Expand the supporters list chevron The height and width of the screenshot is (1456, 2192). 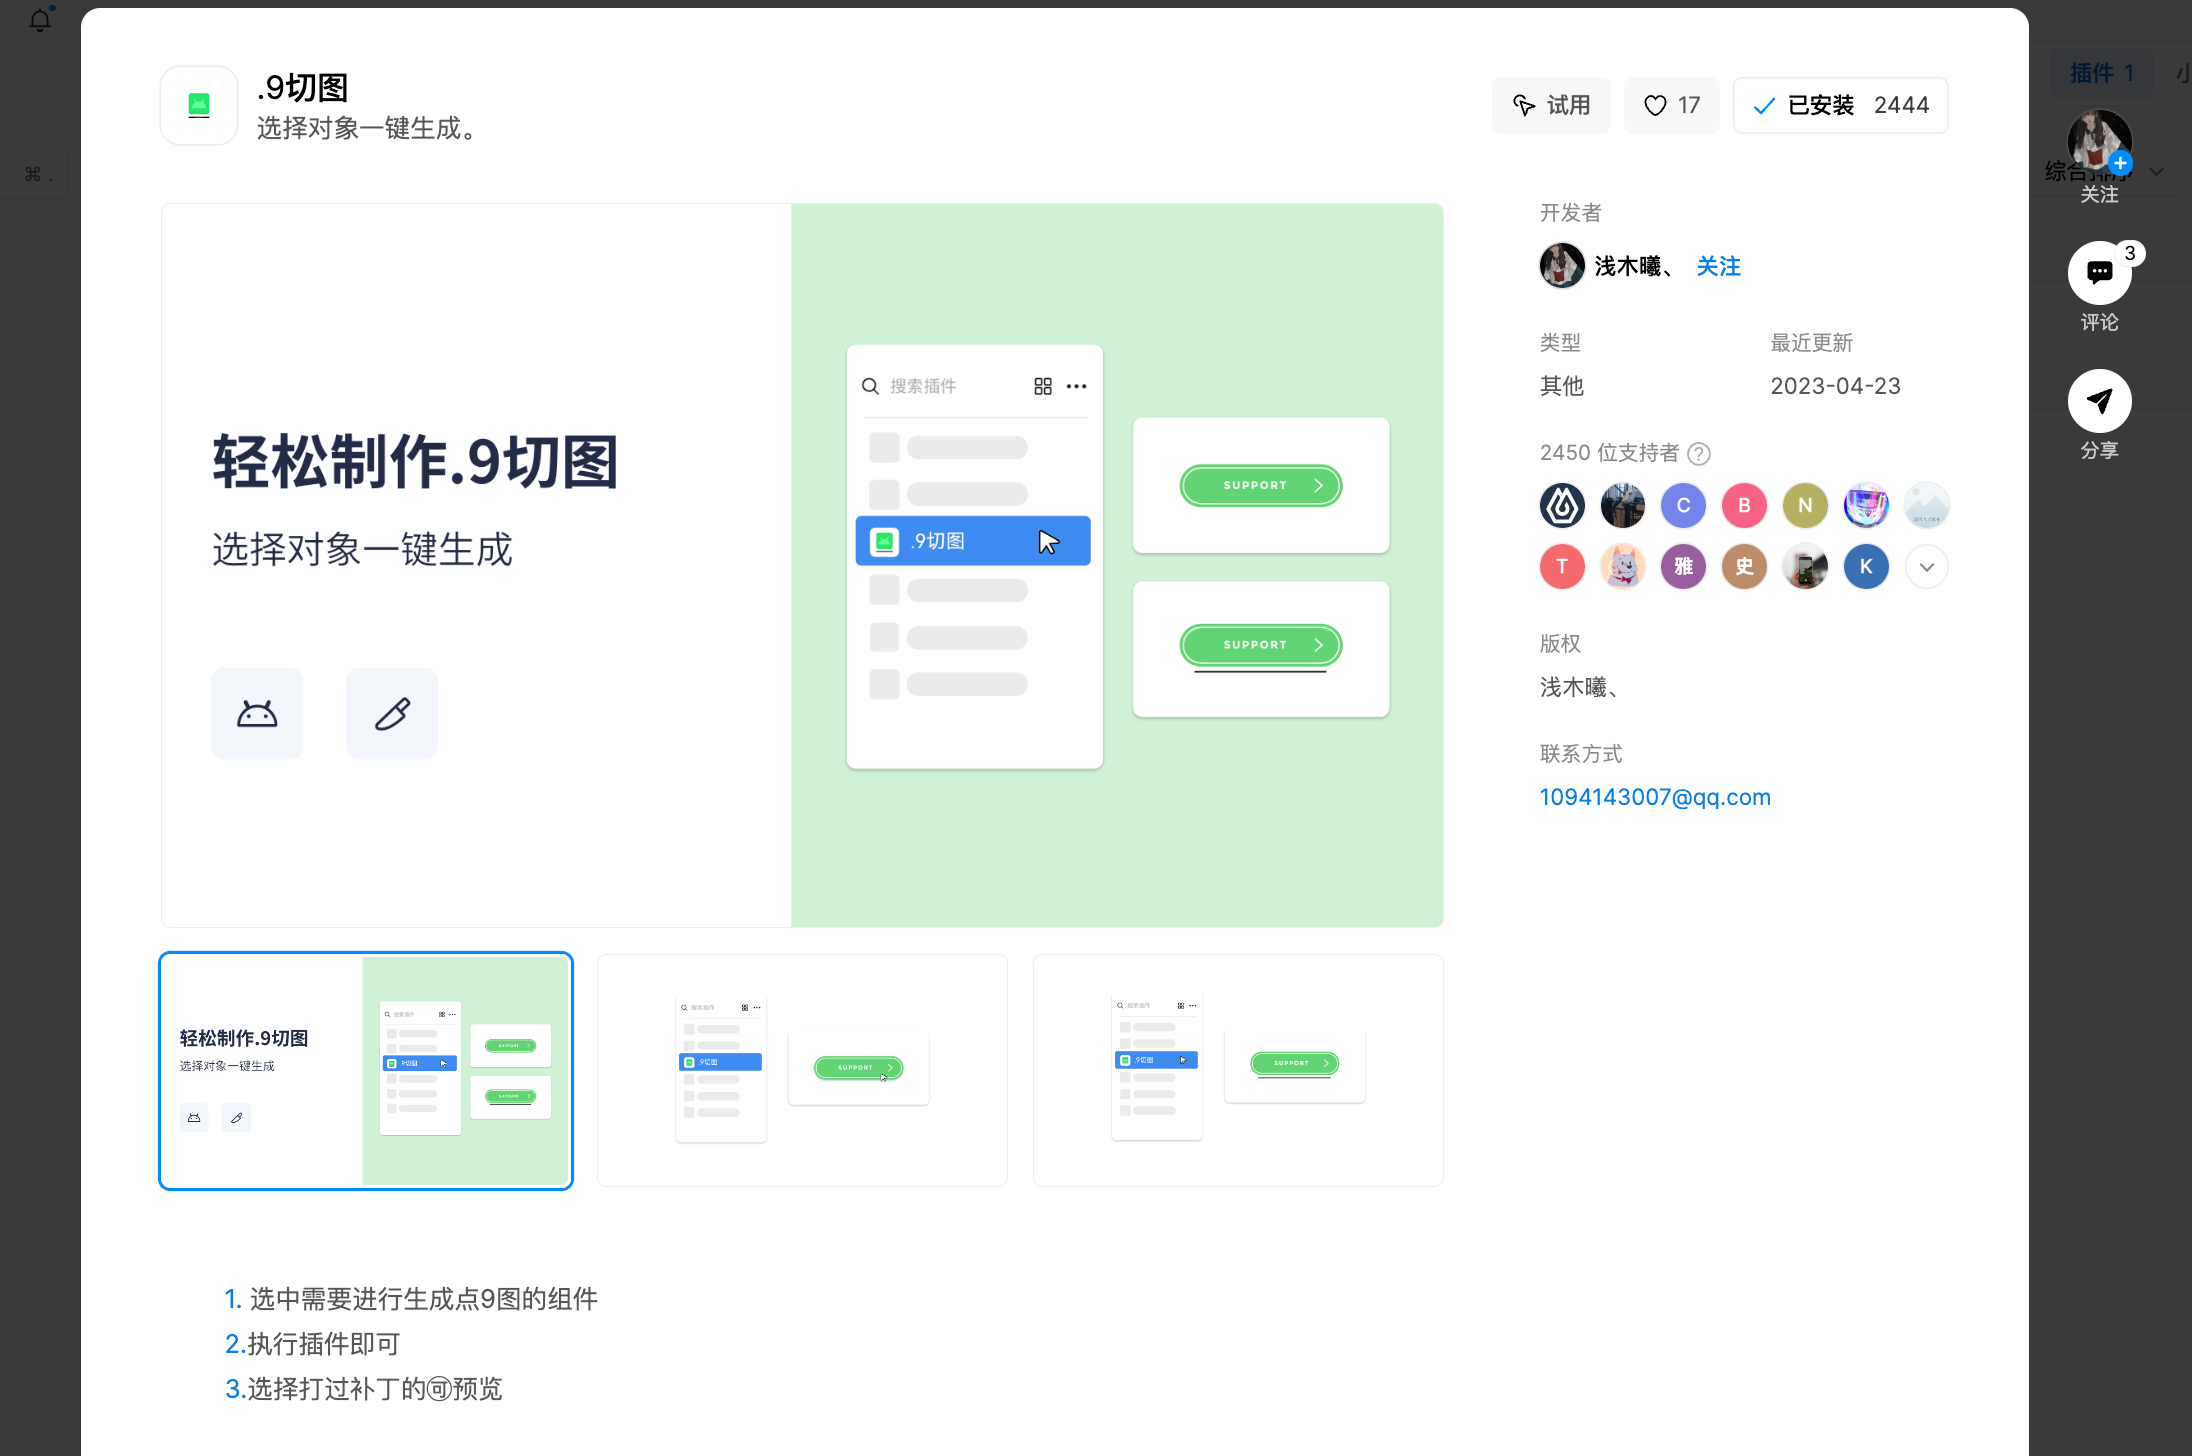tap(1926, 567)
